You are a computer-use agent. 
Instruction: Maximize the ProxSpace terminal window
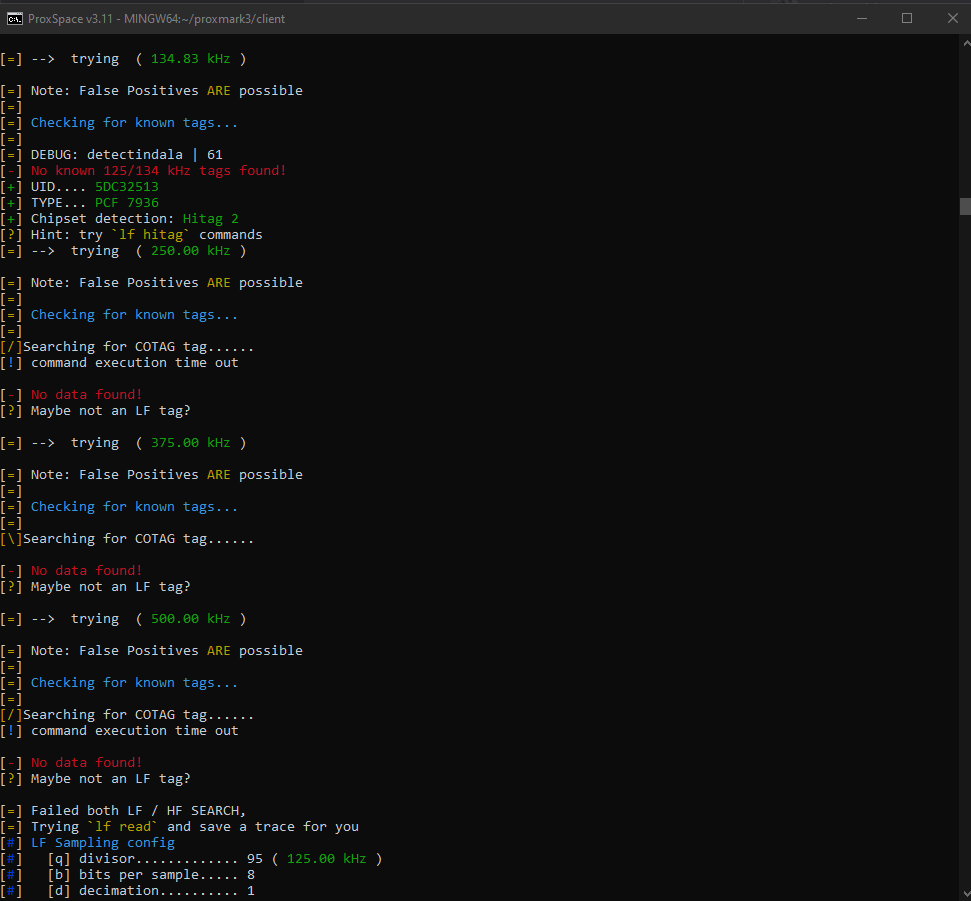click(x=907, y=19)
